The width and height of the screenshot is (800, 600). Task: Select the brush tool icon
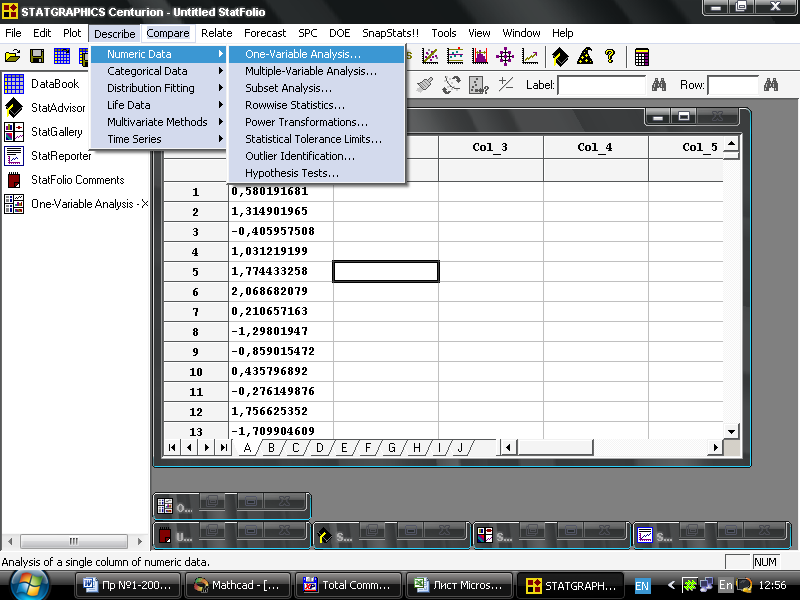tap(424, 85)
